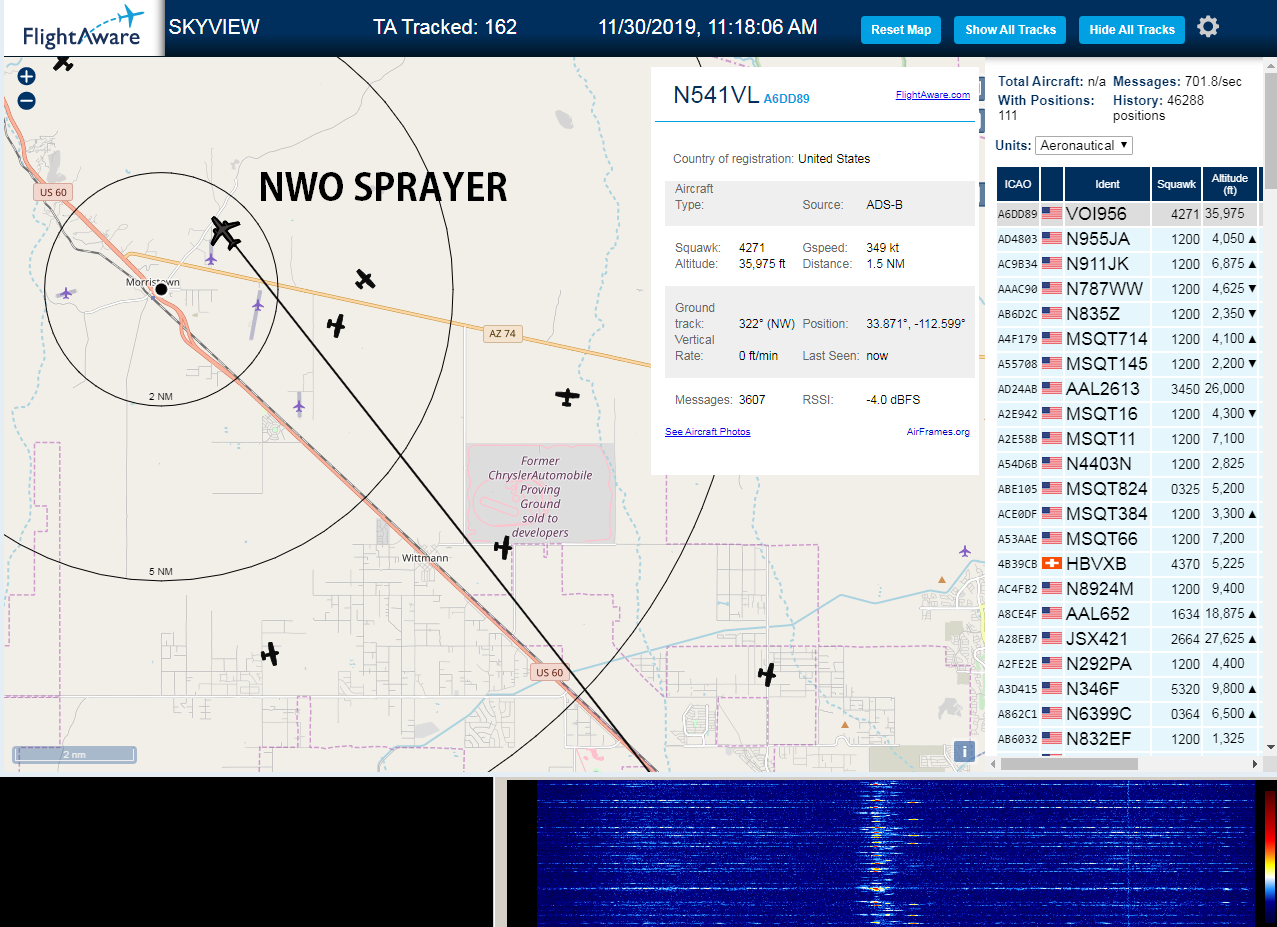The image size is (1277, 927).
Task: Click the AD24AB ICAO cell
Action: click(1018, 388)
